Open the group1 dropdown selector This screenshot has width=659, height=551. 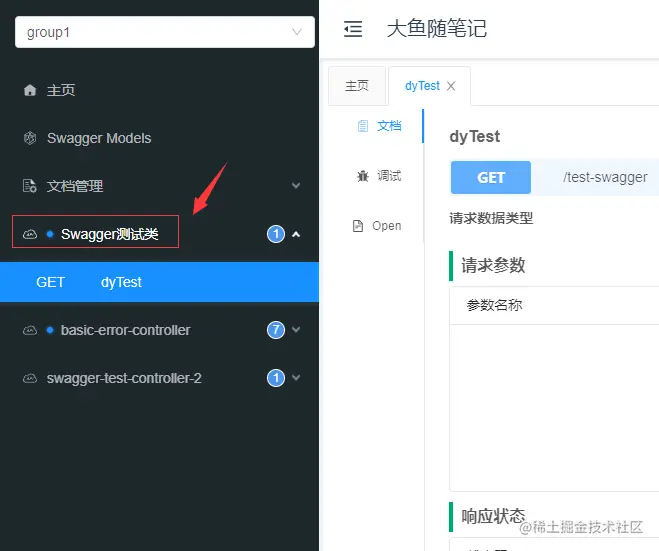point(165,32)
